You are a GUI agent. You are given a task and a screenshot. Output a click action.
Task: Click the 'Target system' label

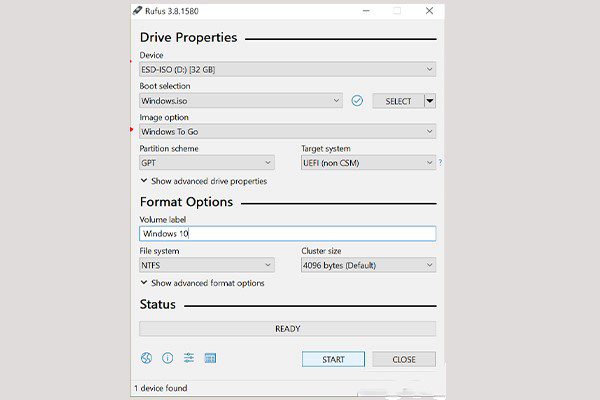tap(326, 148)
